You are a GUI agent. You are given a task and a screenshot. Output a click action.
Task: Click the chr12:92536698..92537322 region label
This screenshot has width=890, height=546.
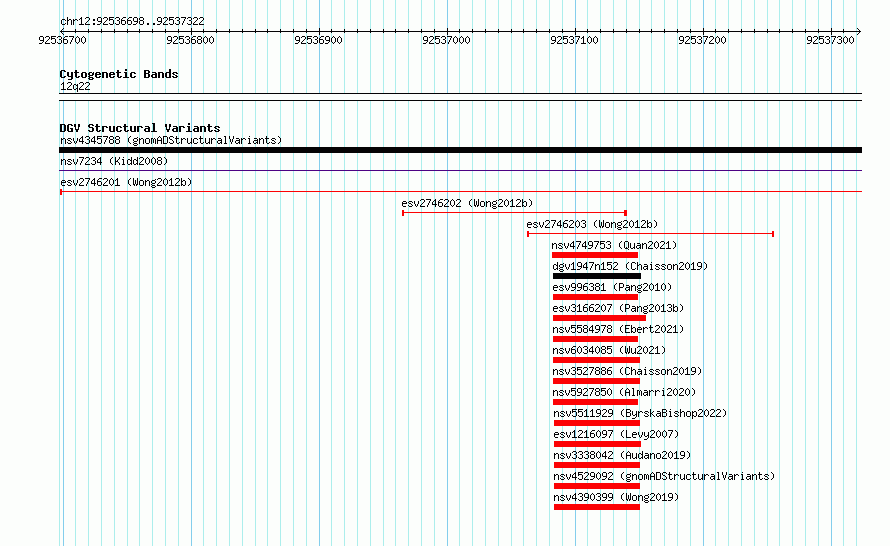pyautogui.click(x=132, y=21)
